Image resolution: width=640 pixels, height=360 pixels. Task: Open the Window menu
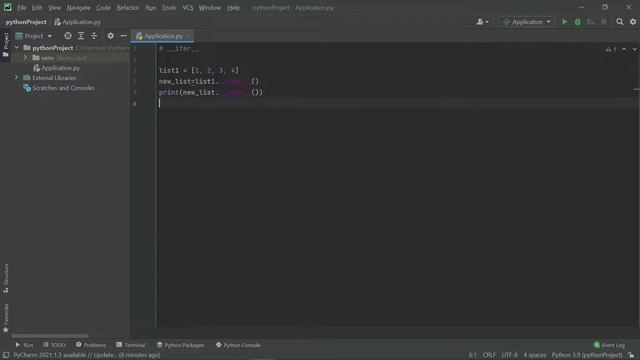click(x=210, y=8)
